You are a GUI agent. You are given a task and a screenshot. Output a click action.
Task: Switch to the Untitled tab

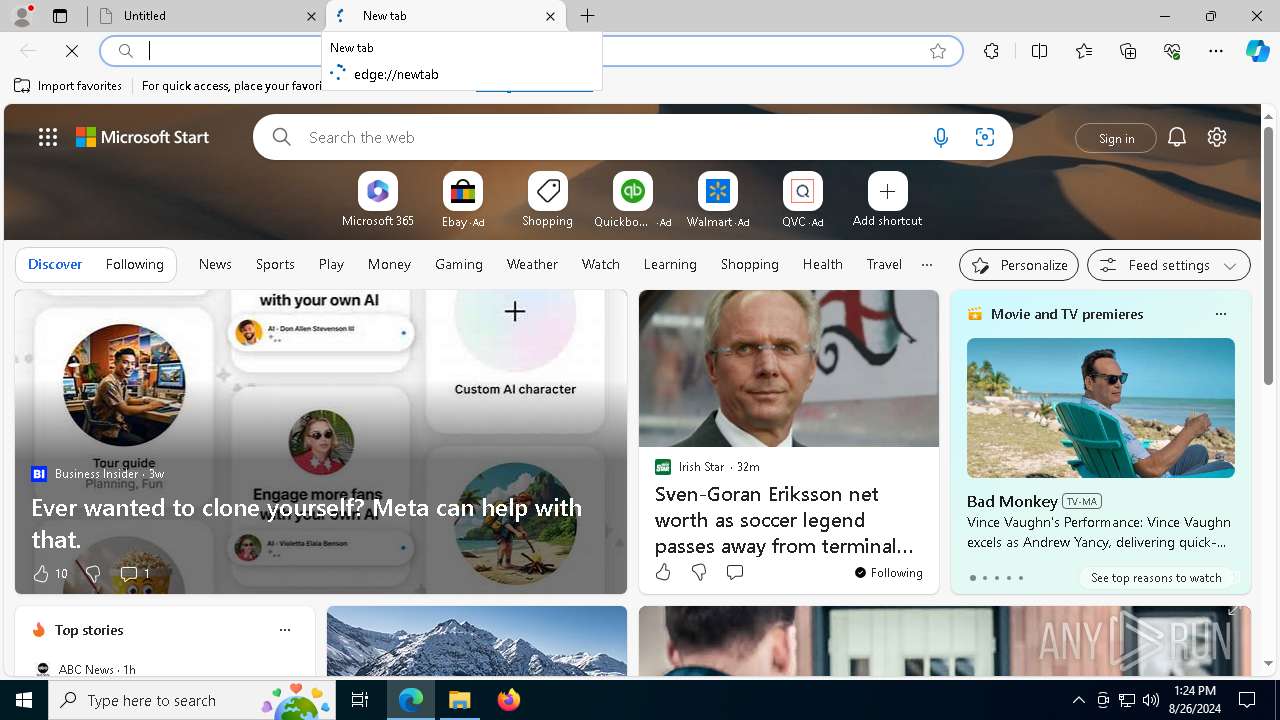pyautogui.click(x=206, y=16)
